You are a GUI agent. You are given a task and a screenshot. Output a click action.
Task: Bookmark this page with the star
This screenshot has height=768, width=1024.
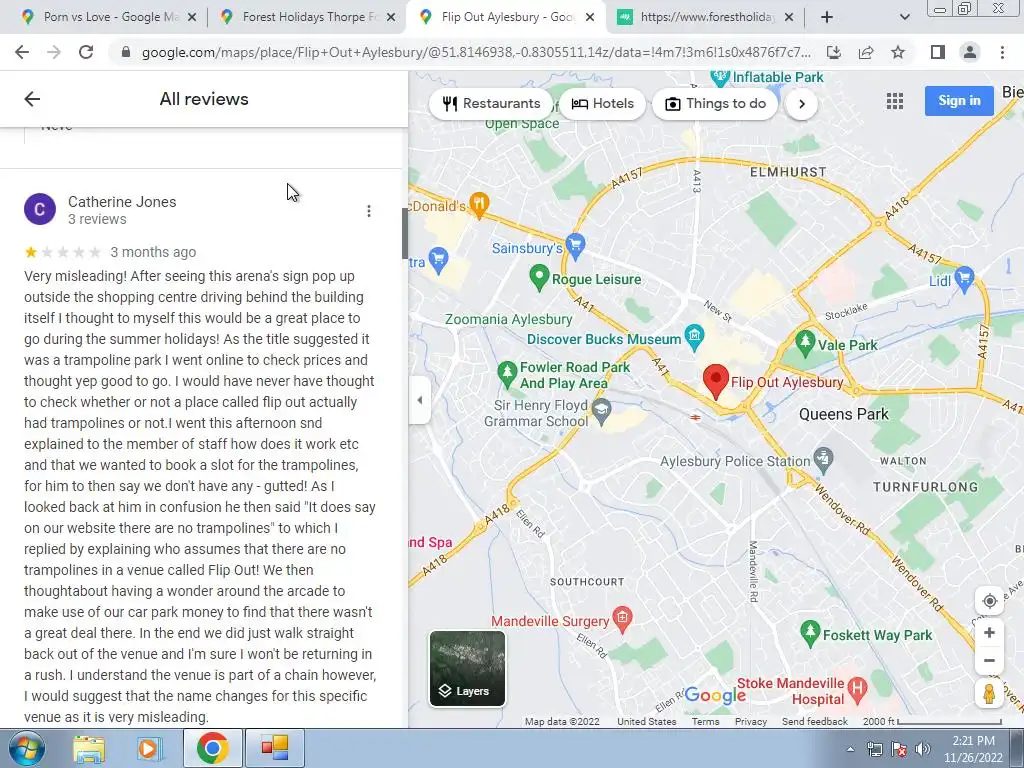coord(898,52)
